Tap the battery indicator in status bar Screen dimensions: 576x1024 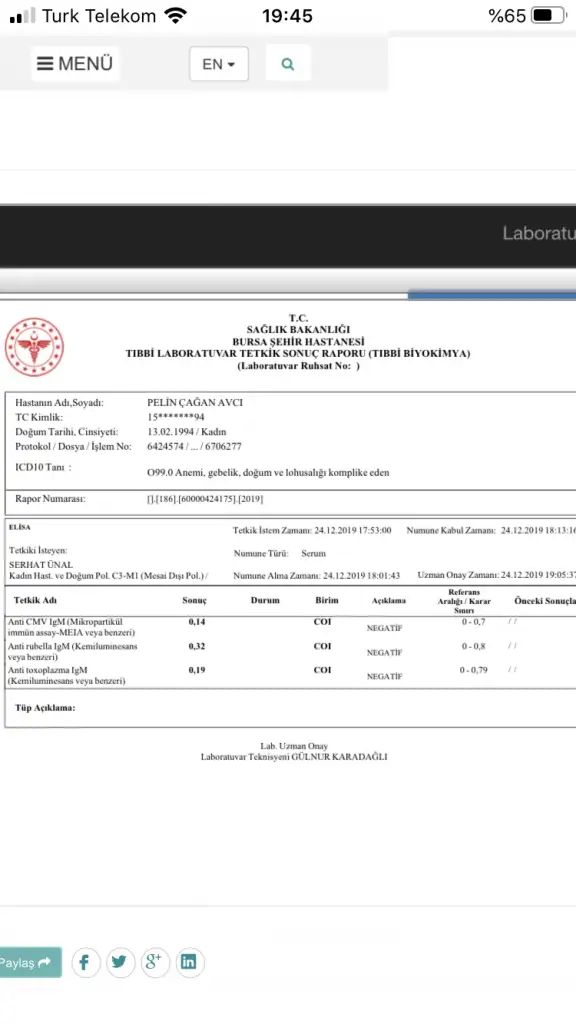point(548,16)
